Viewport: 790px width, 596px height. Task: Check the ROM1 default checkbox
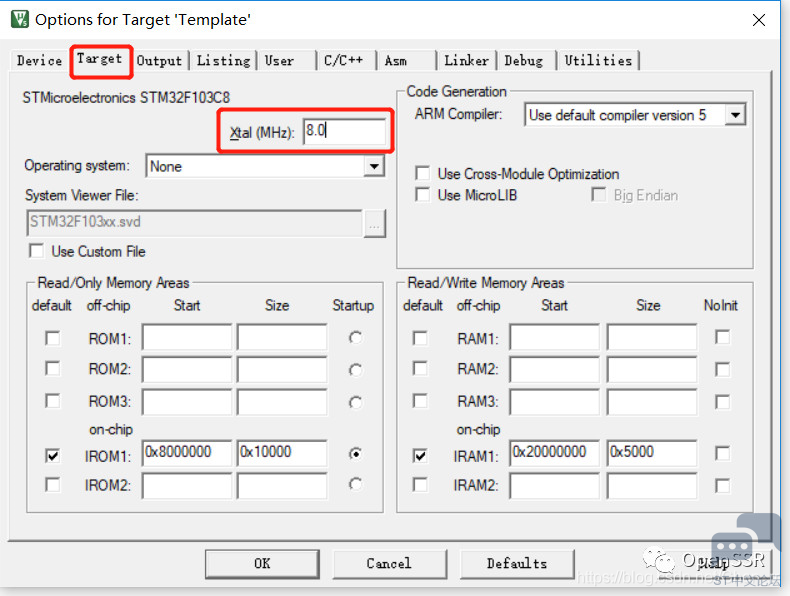pos(52,338)
